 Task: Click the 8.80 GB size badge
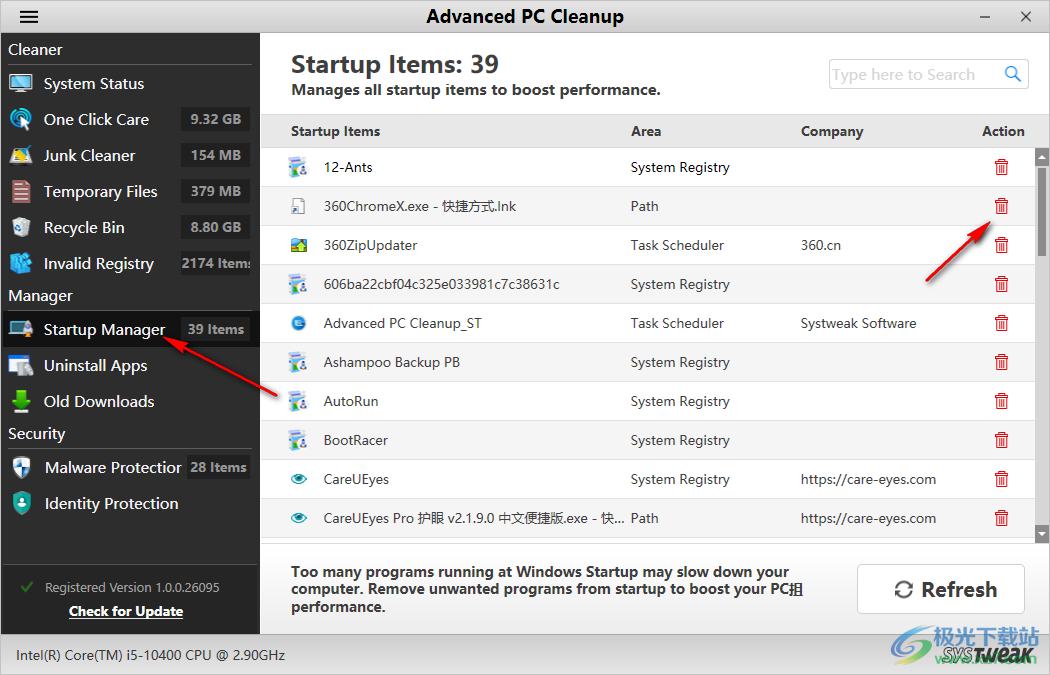click(x=216, y=227)
